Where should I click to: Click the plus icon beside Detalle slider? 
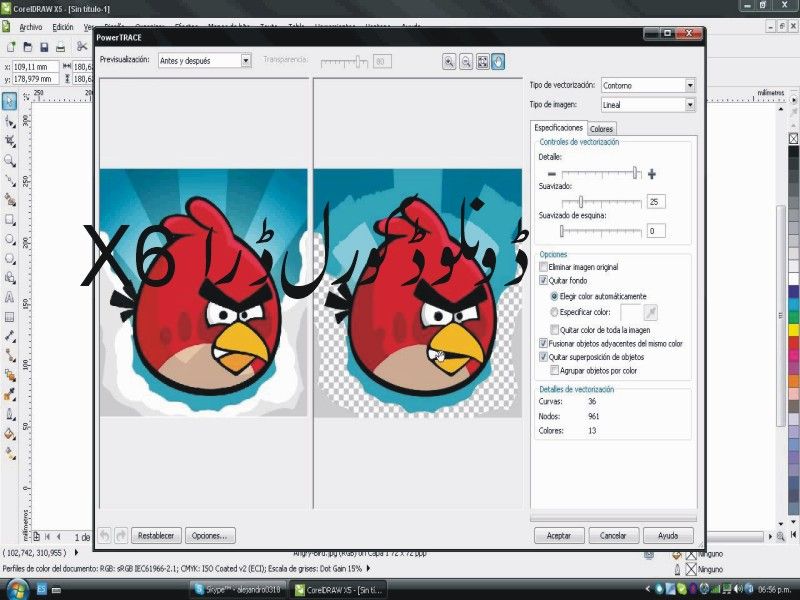tap(652, 174)
